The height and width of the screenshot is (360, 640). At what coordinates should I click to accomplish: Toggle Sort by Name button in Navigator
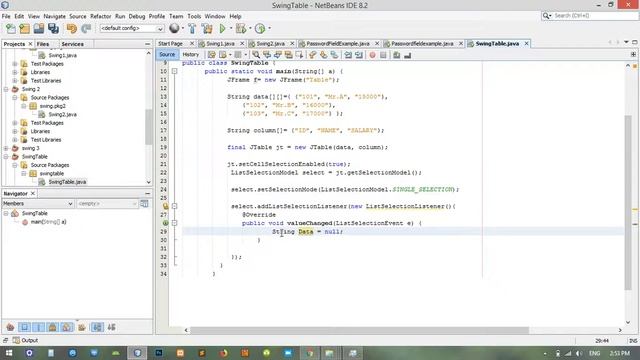(x=97, y=327)
